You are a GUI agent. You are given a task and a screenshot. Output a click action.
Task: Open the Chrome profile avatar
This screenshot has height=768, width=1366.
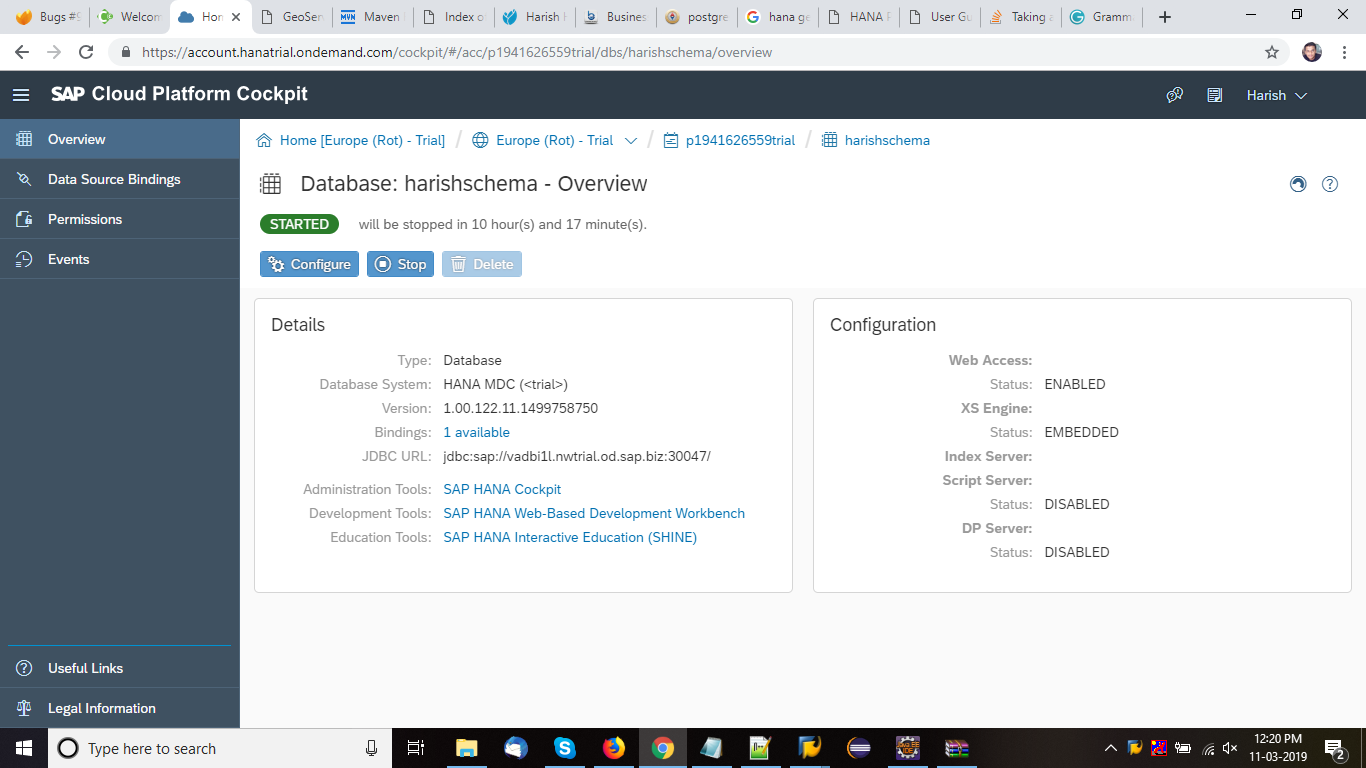[1312, 52]
